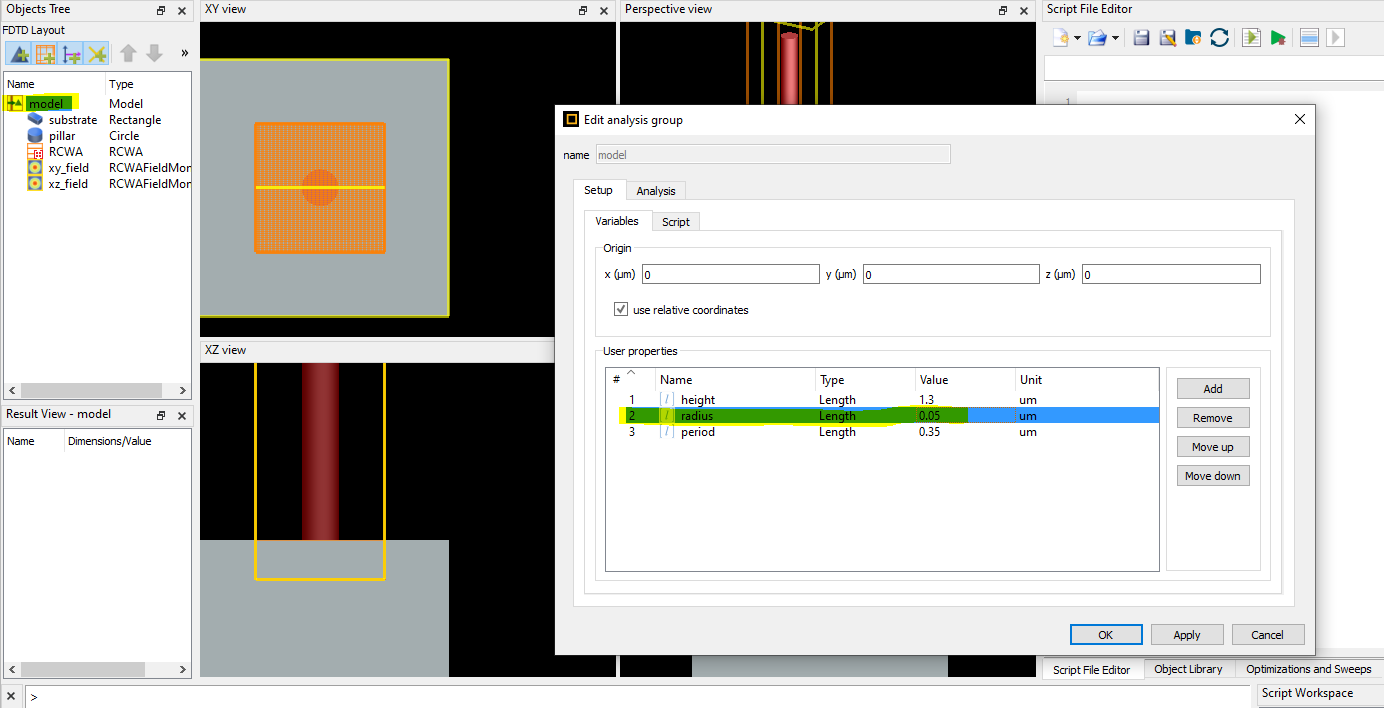Click the save script floppy icon

click(1141, 38)
